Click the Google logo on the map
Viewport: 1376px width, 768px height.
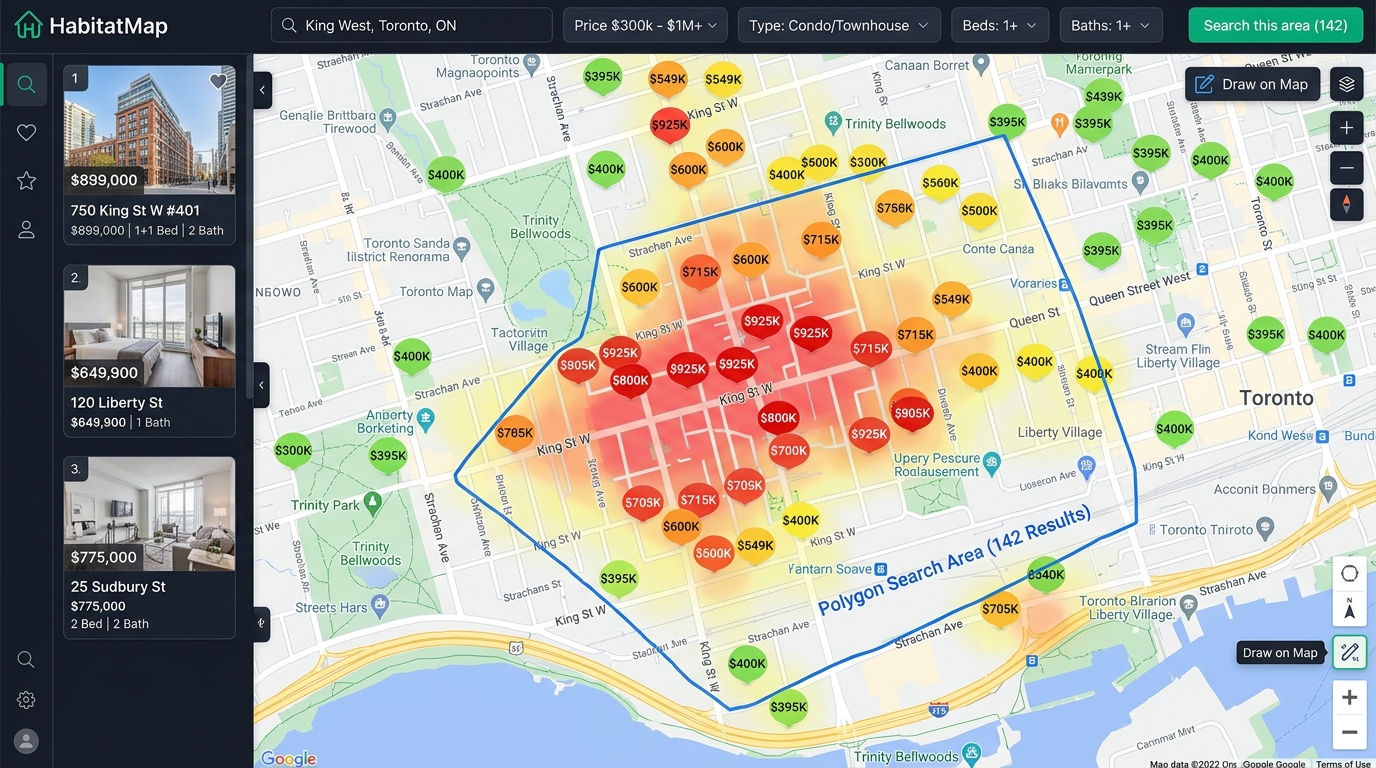pyautogui.click(x=289, y=758)
